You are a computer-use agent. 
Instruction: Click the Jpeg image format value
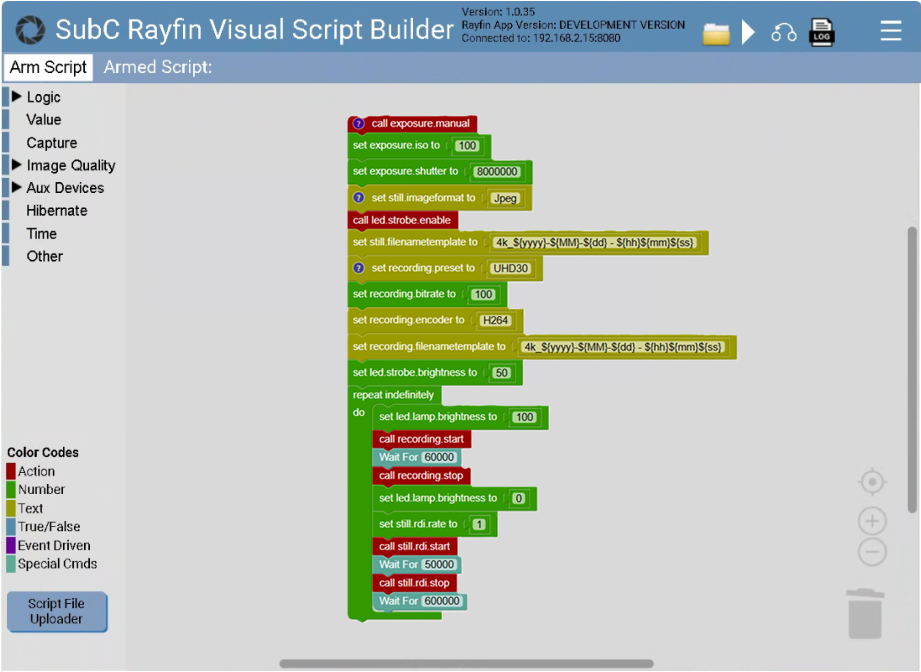[x=506, y=198]
